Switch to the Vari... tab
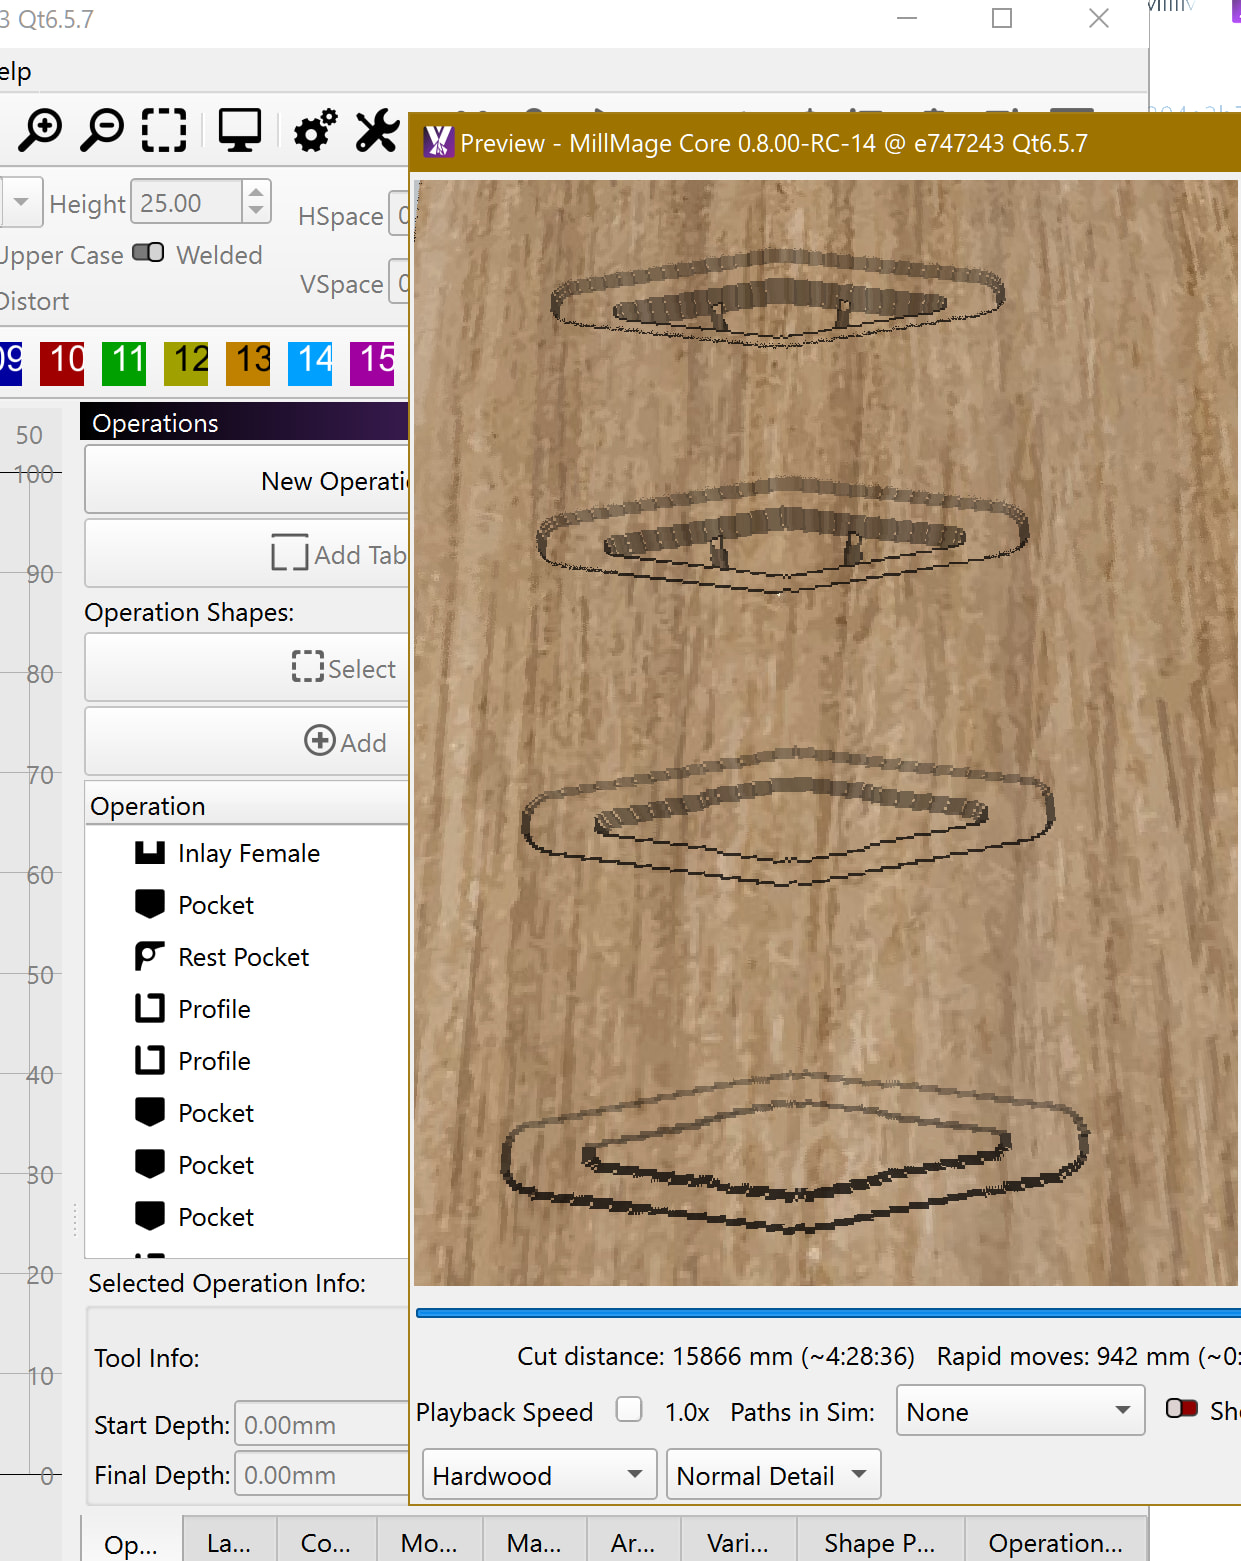The height and width of the screenshot is (1561, 1241). (738, 1543)
